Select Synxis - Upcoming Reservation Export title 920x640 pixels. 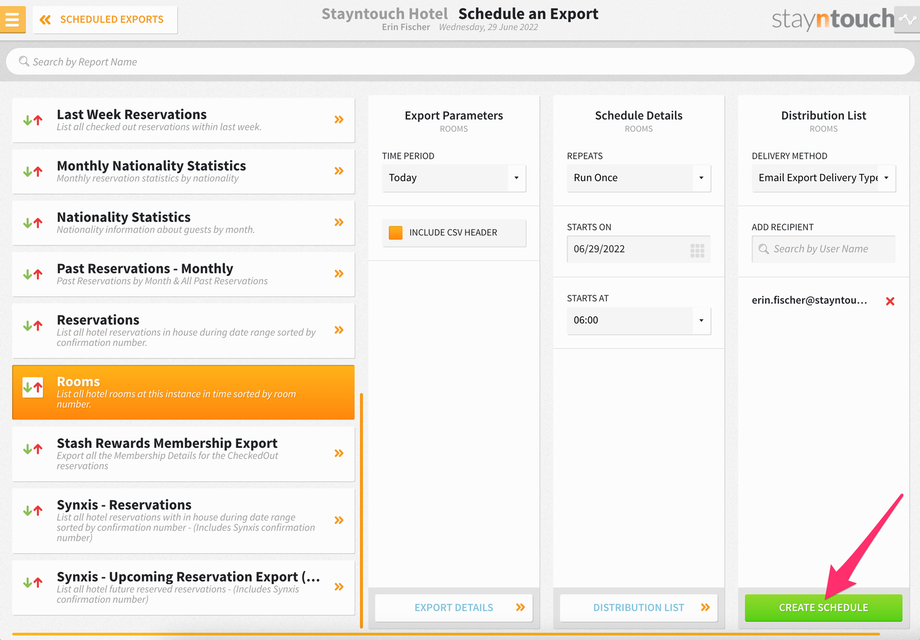point(188,577)
